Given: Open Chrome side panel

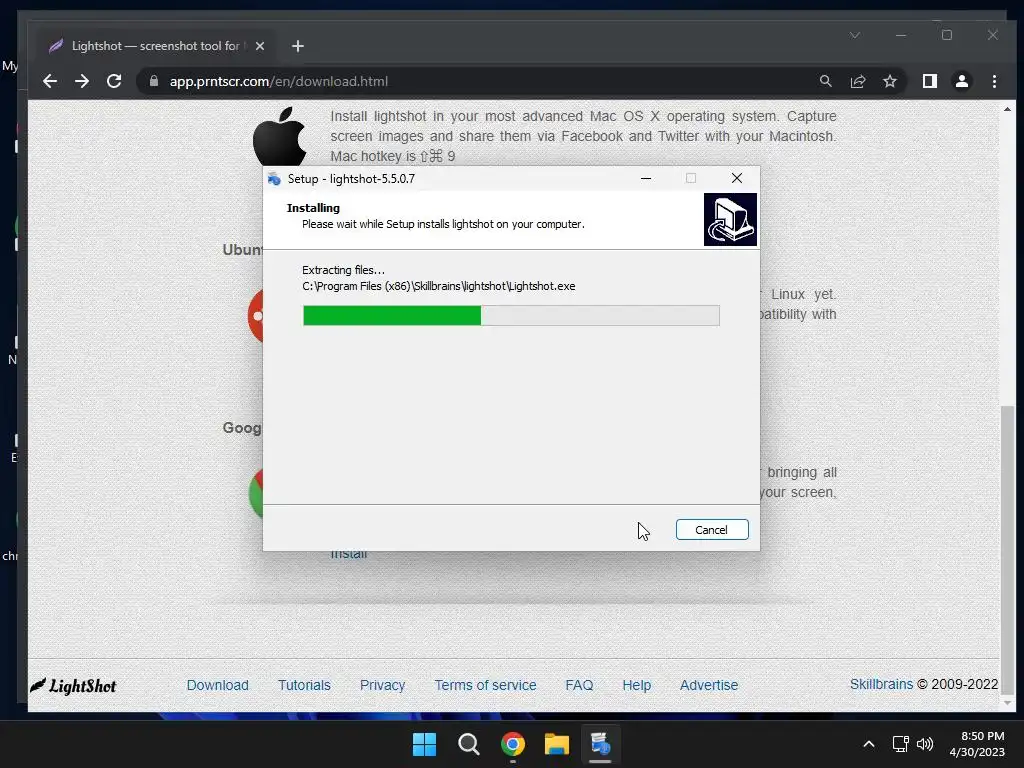Looking at the screenshot, I should tap(929, 81).
